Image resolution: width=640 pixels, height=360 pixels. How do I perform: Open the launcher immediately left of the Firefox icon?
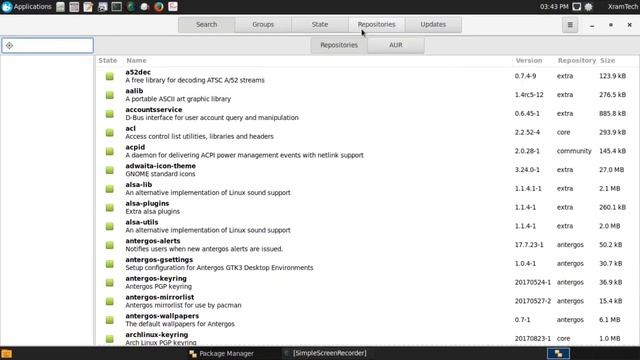(x=144, y=7)
